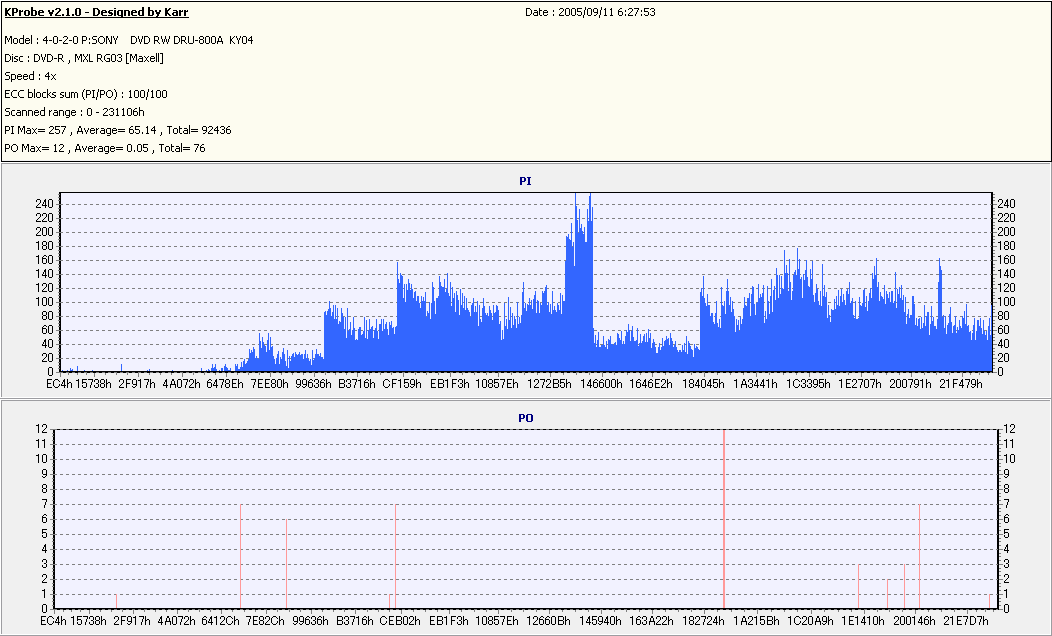1052x636 pixels.
Task: Click the PI narrow spike near 200791h
Action: pyautogui.click(x=940, y=315)
